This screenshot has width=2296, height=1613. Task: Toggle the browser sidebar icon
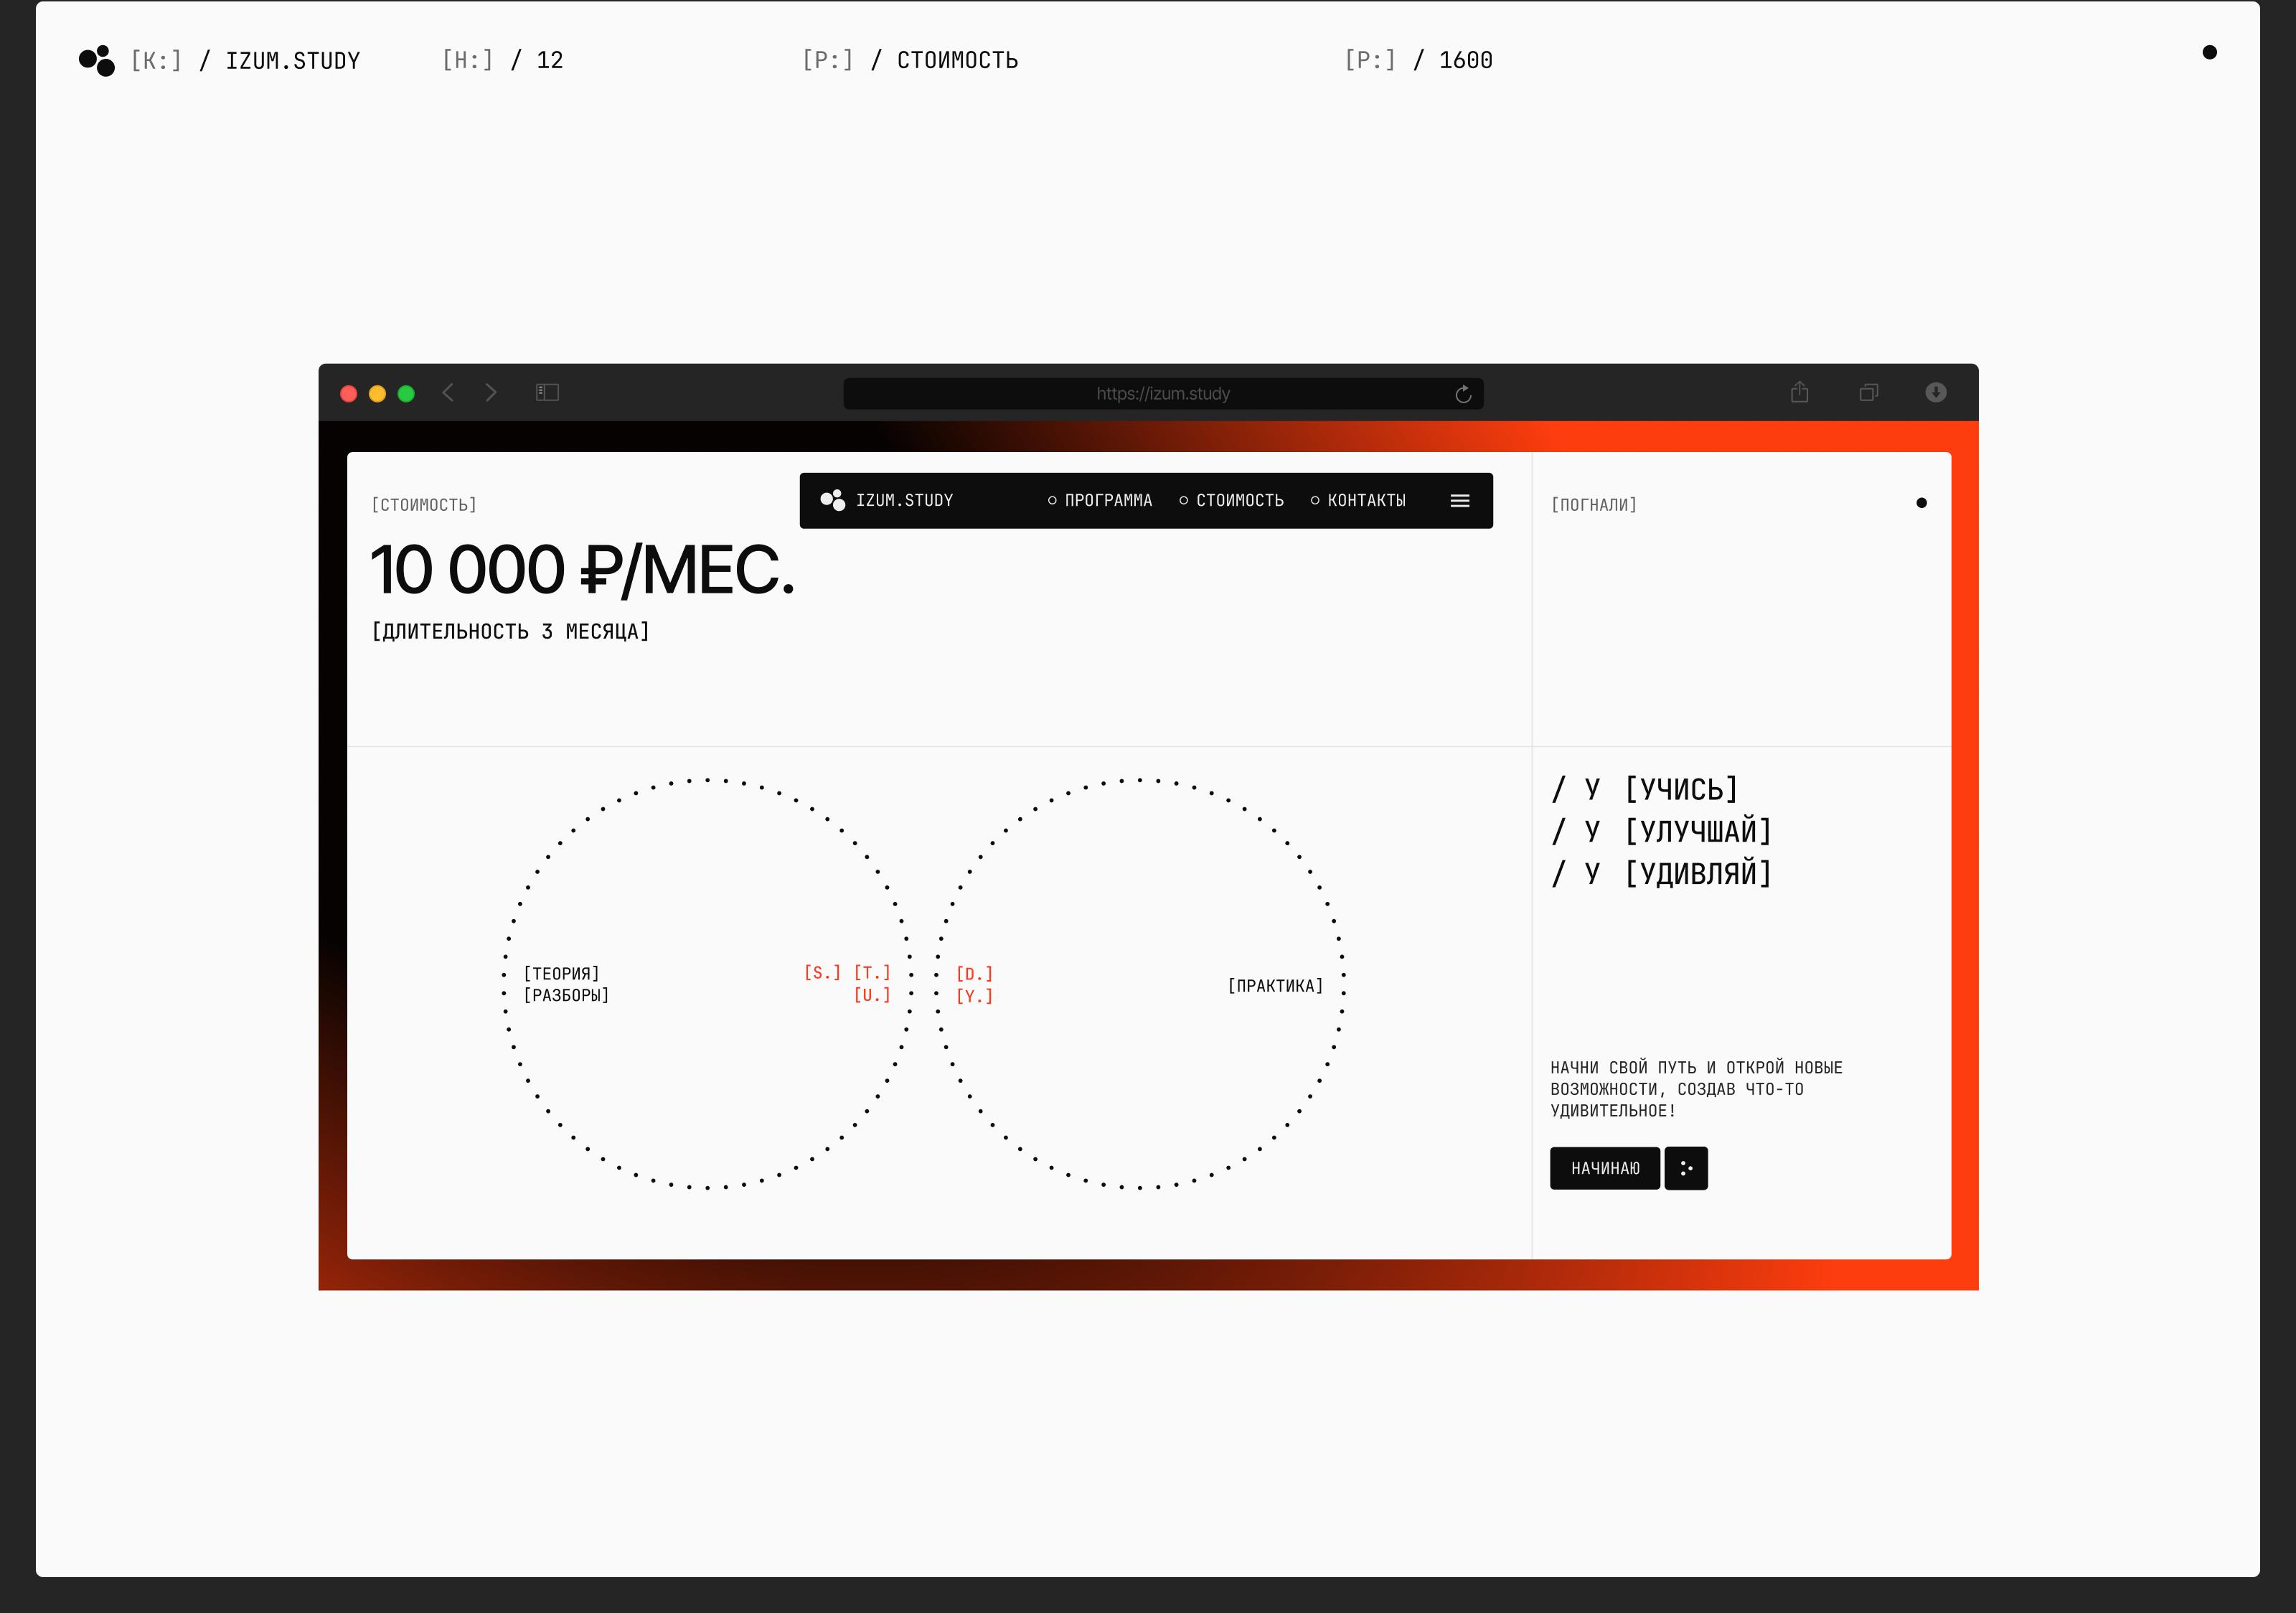547,393
